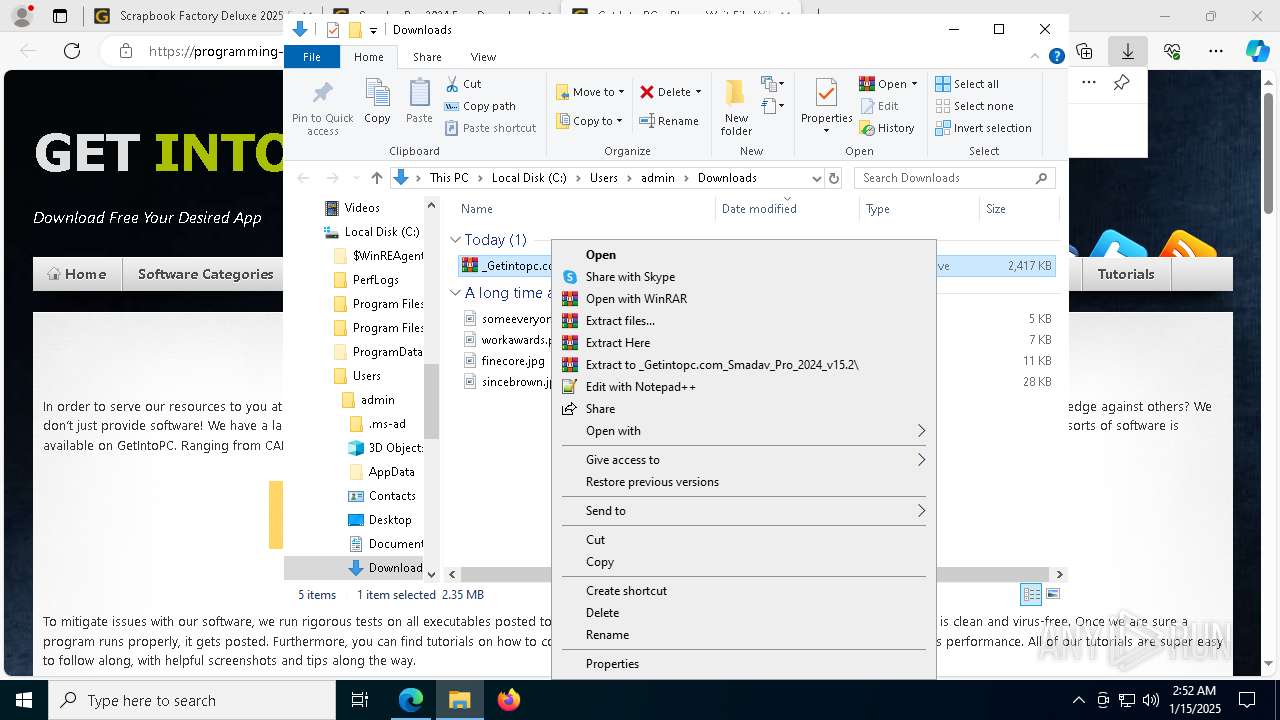The image size is (1280, 720).
Task: Open address bar history dropdown
Action: pyautogui.click(x=816, y=178)
